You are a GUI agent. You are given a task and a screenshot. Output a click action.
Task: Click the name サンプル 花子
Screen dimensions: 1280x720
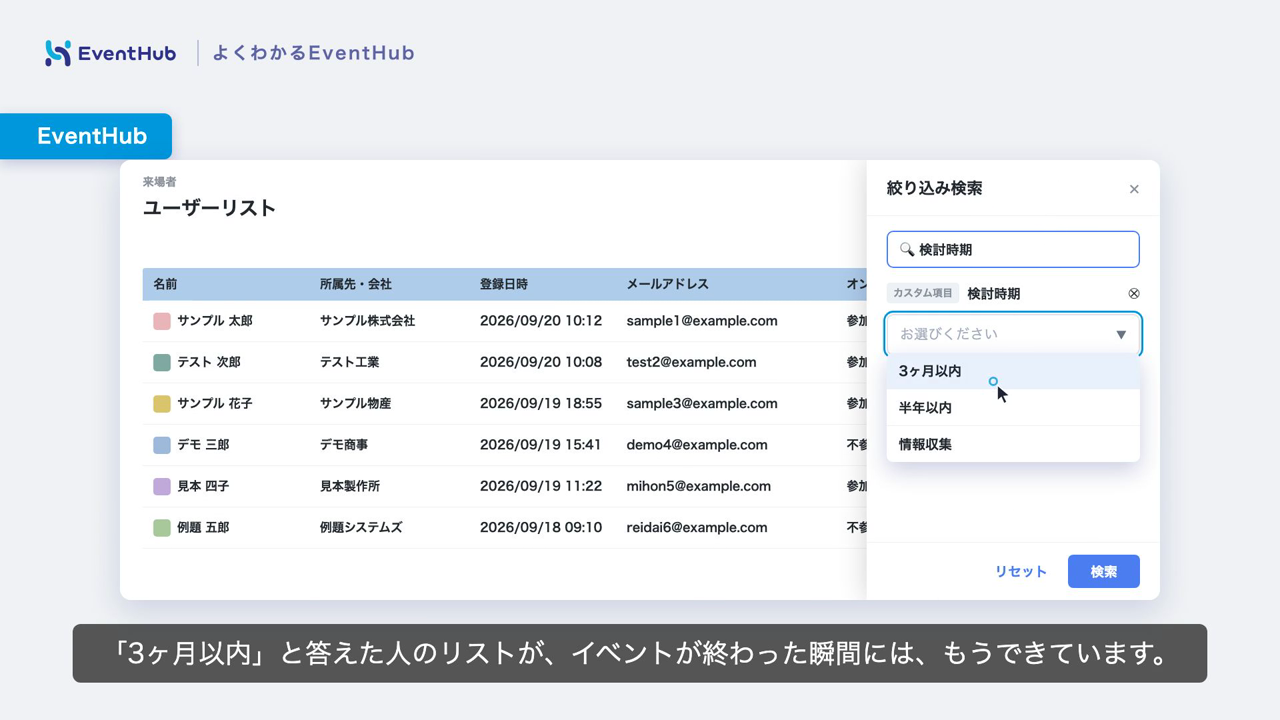[215, 404]
